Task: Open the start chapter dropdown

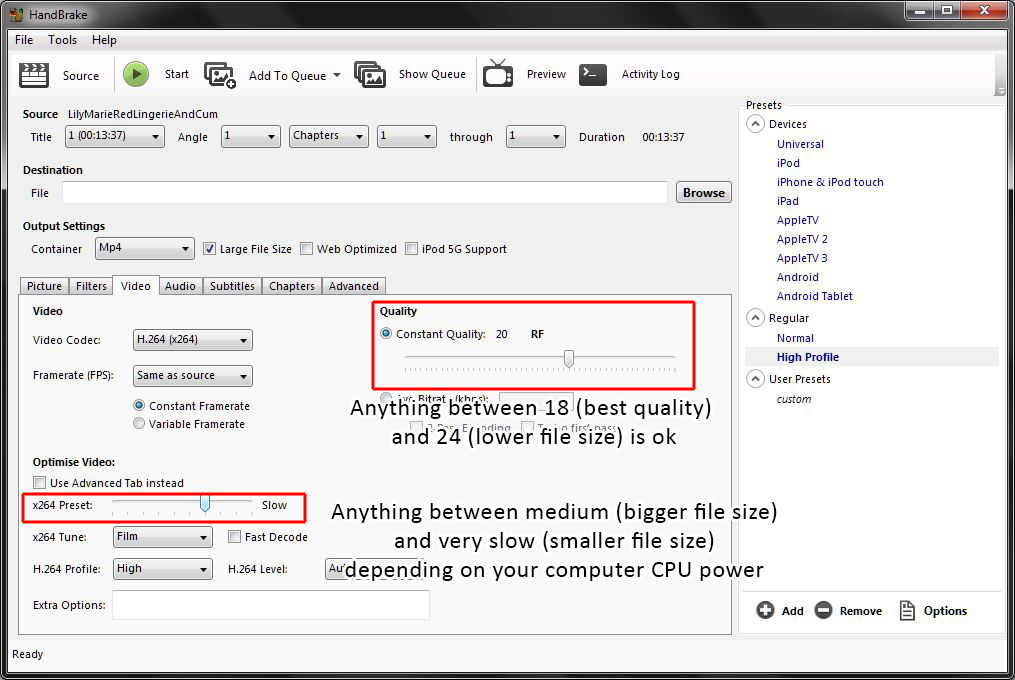Action: pyautogui.click(x=407, y=137)
